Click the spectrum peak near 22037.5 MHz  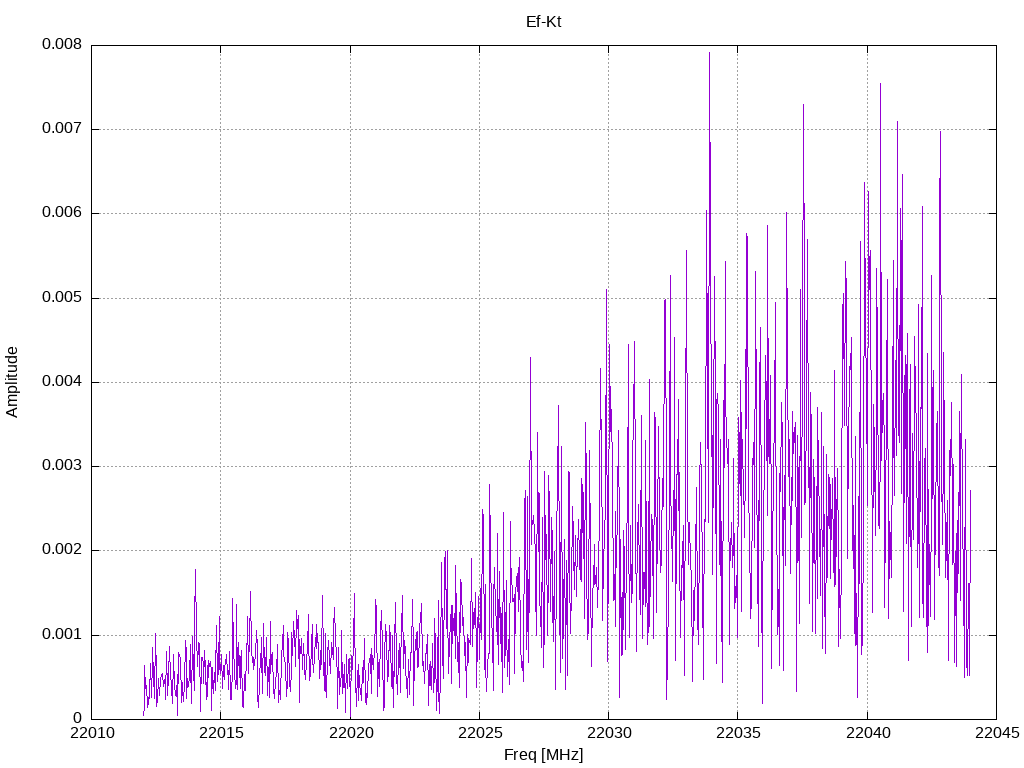[803, 106]
